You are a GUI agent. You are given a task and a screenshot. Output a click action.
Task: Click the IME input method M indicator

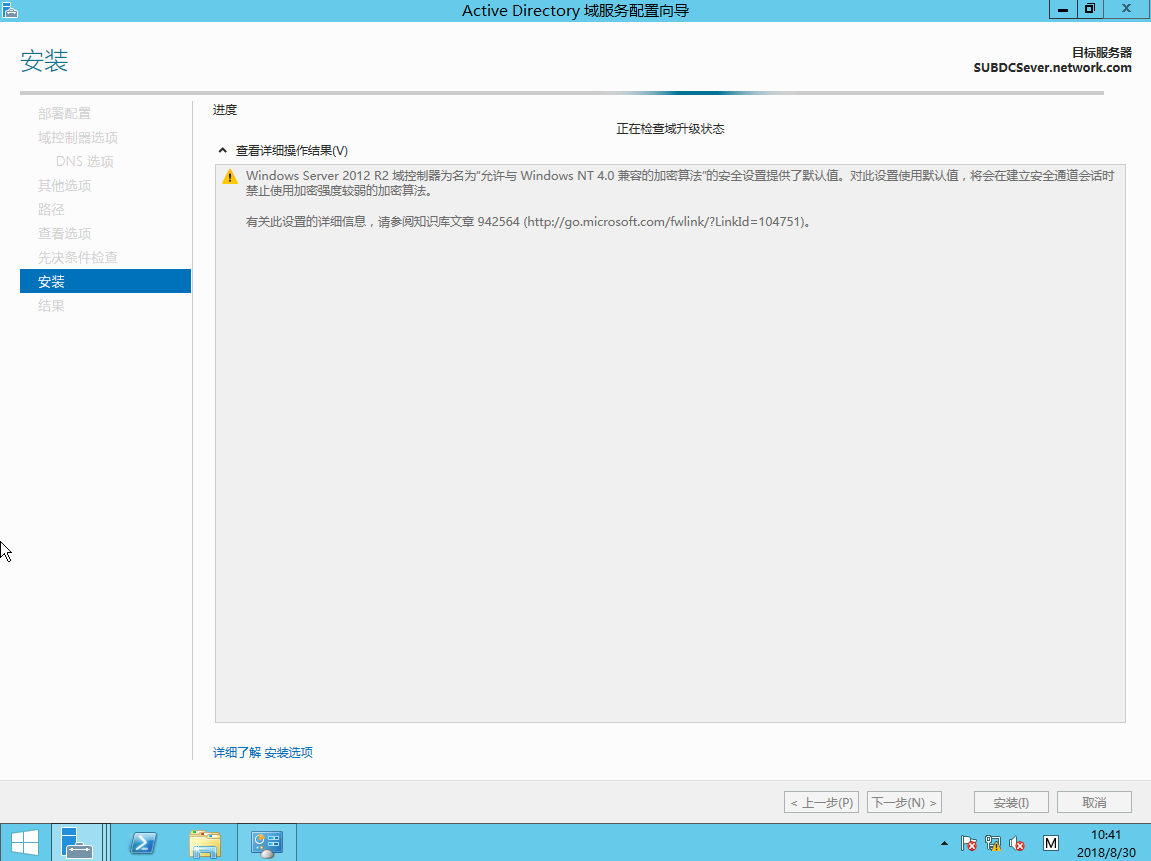point(1050,843)
